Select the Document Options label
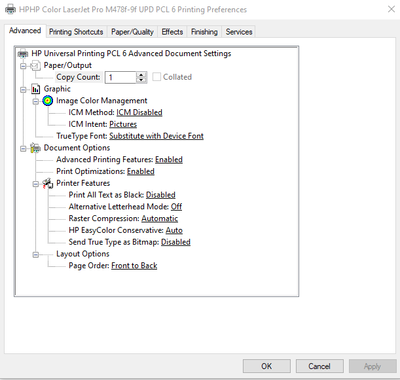 77,148
